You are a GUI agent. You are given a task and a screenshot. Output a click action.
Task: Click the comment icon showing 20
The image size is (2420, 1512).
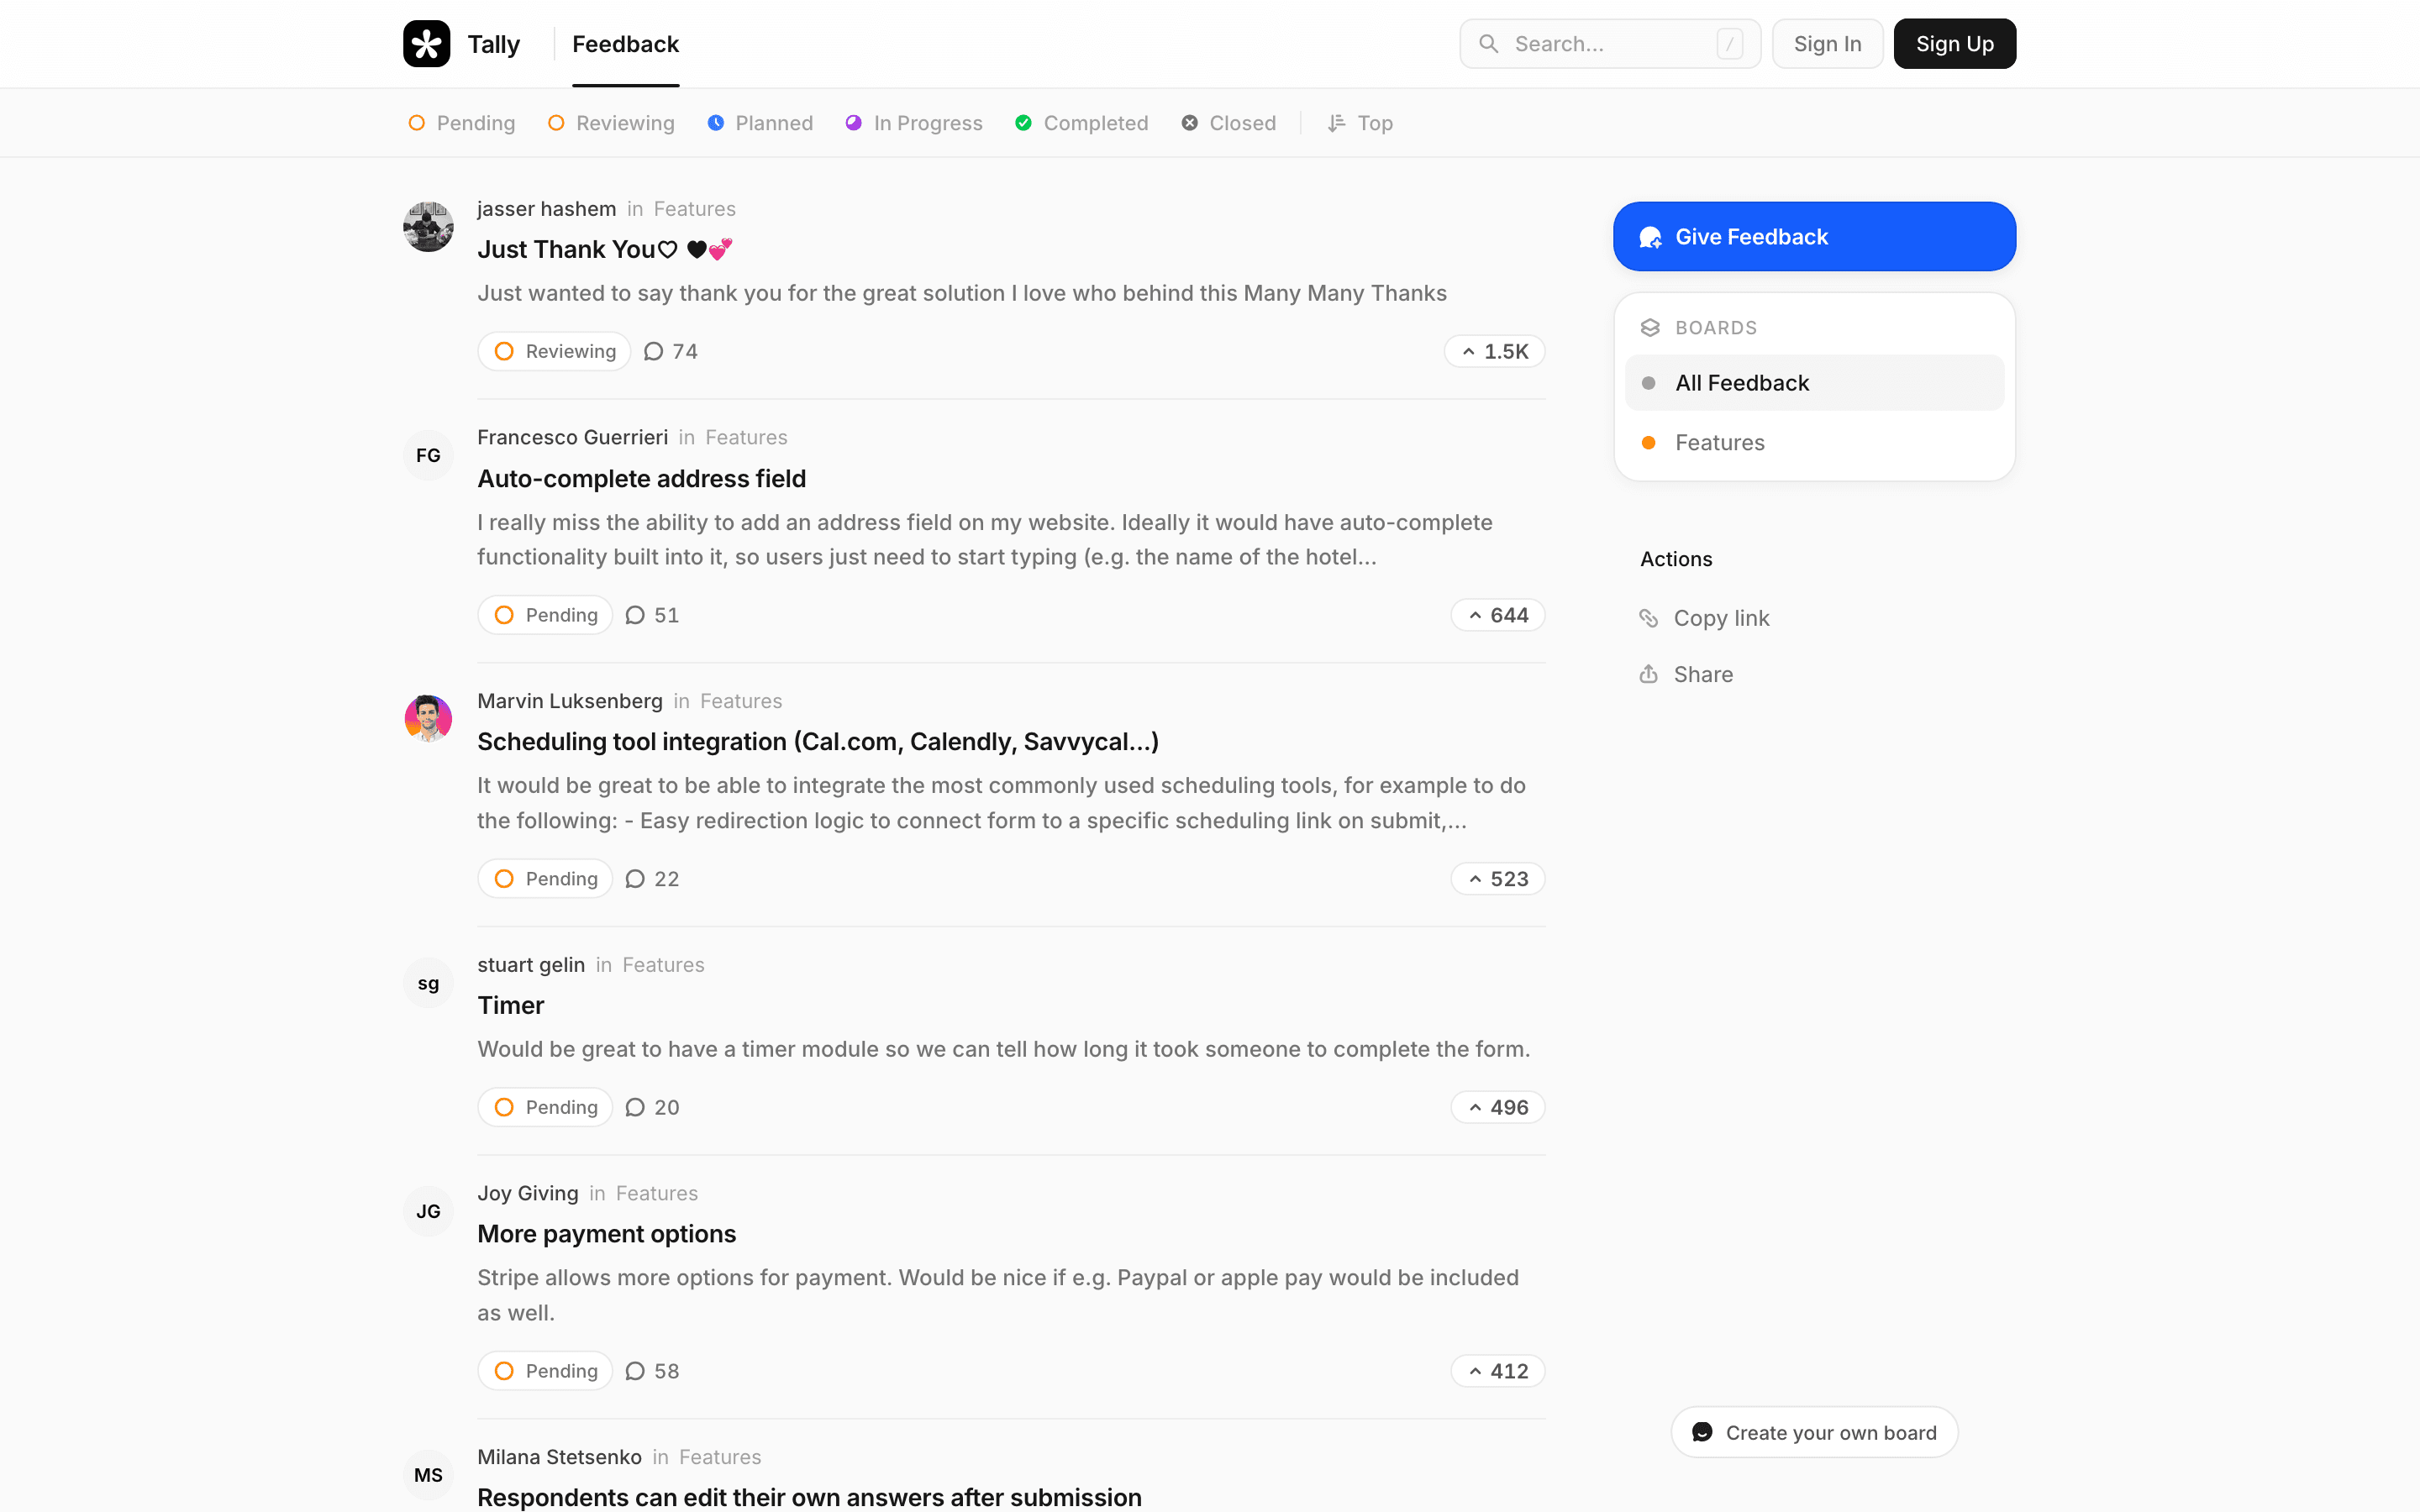click(635, 1107)
